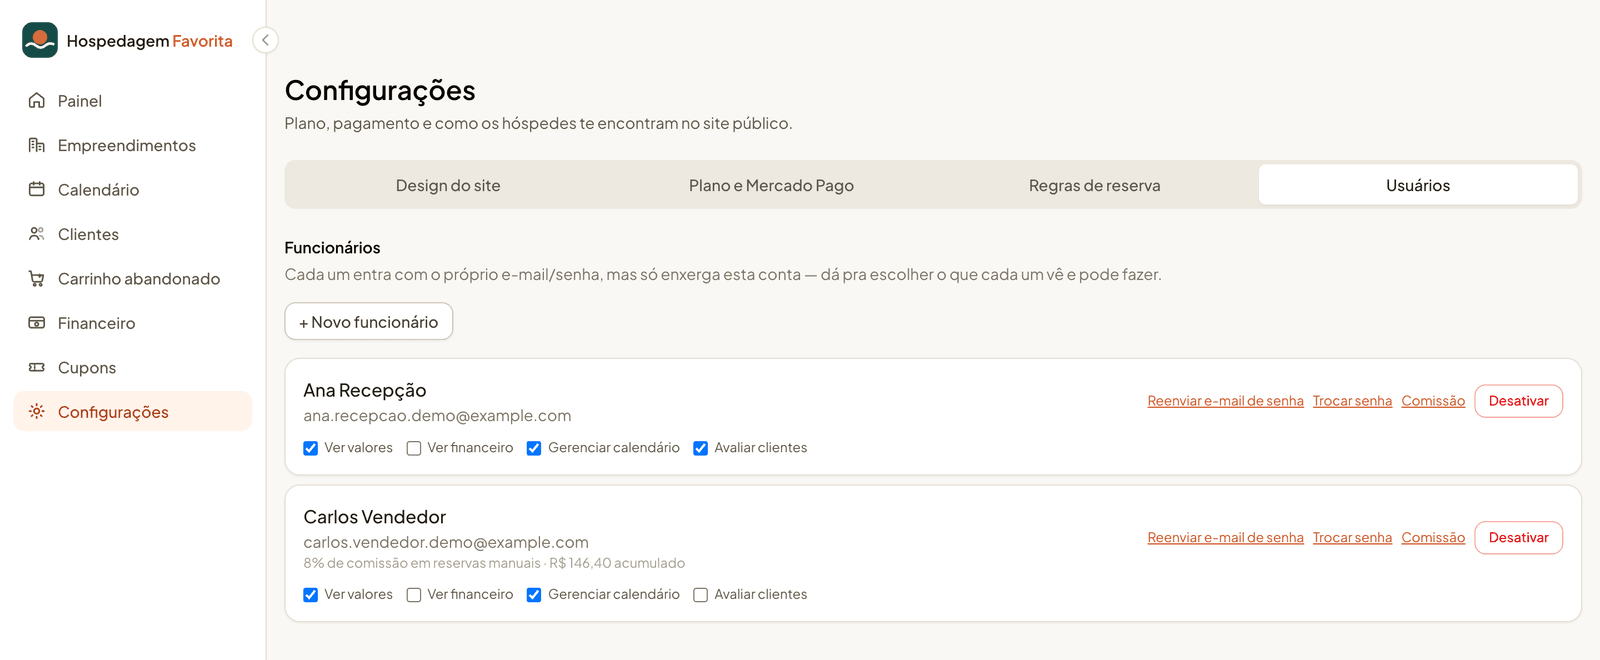This screenshot has height=660, width=1600.
Task: Click the Funcionários section heading
Action: (333, 248)
